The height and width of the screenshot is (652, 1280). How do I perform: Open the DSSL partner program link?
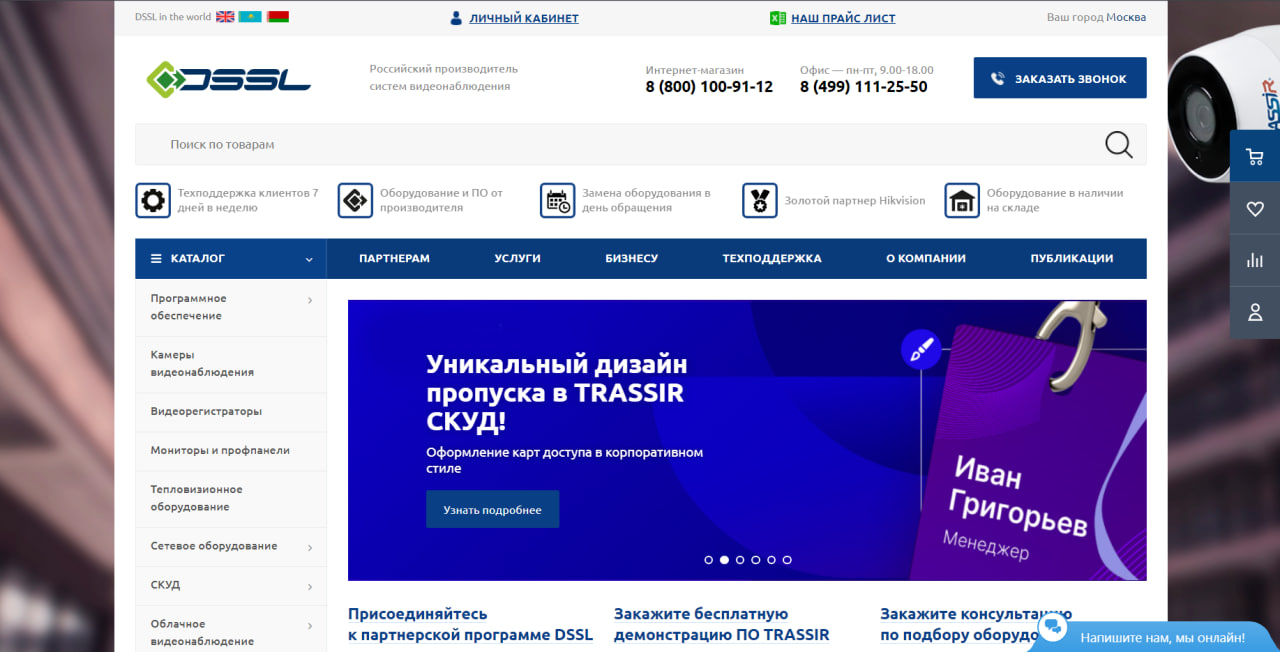(x=470, y=624)
